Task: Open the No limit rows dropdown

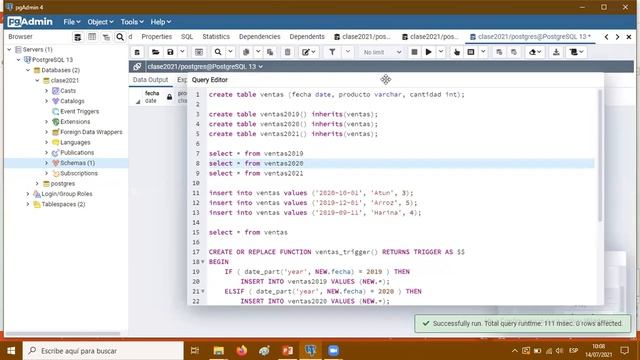Action: coord(382,52)
